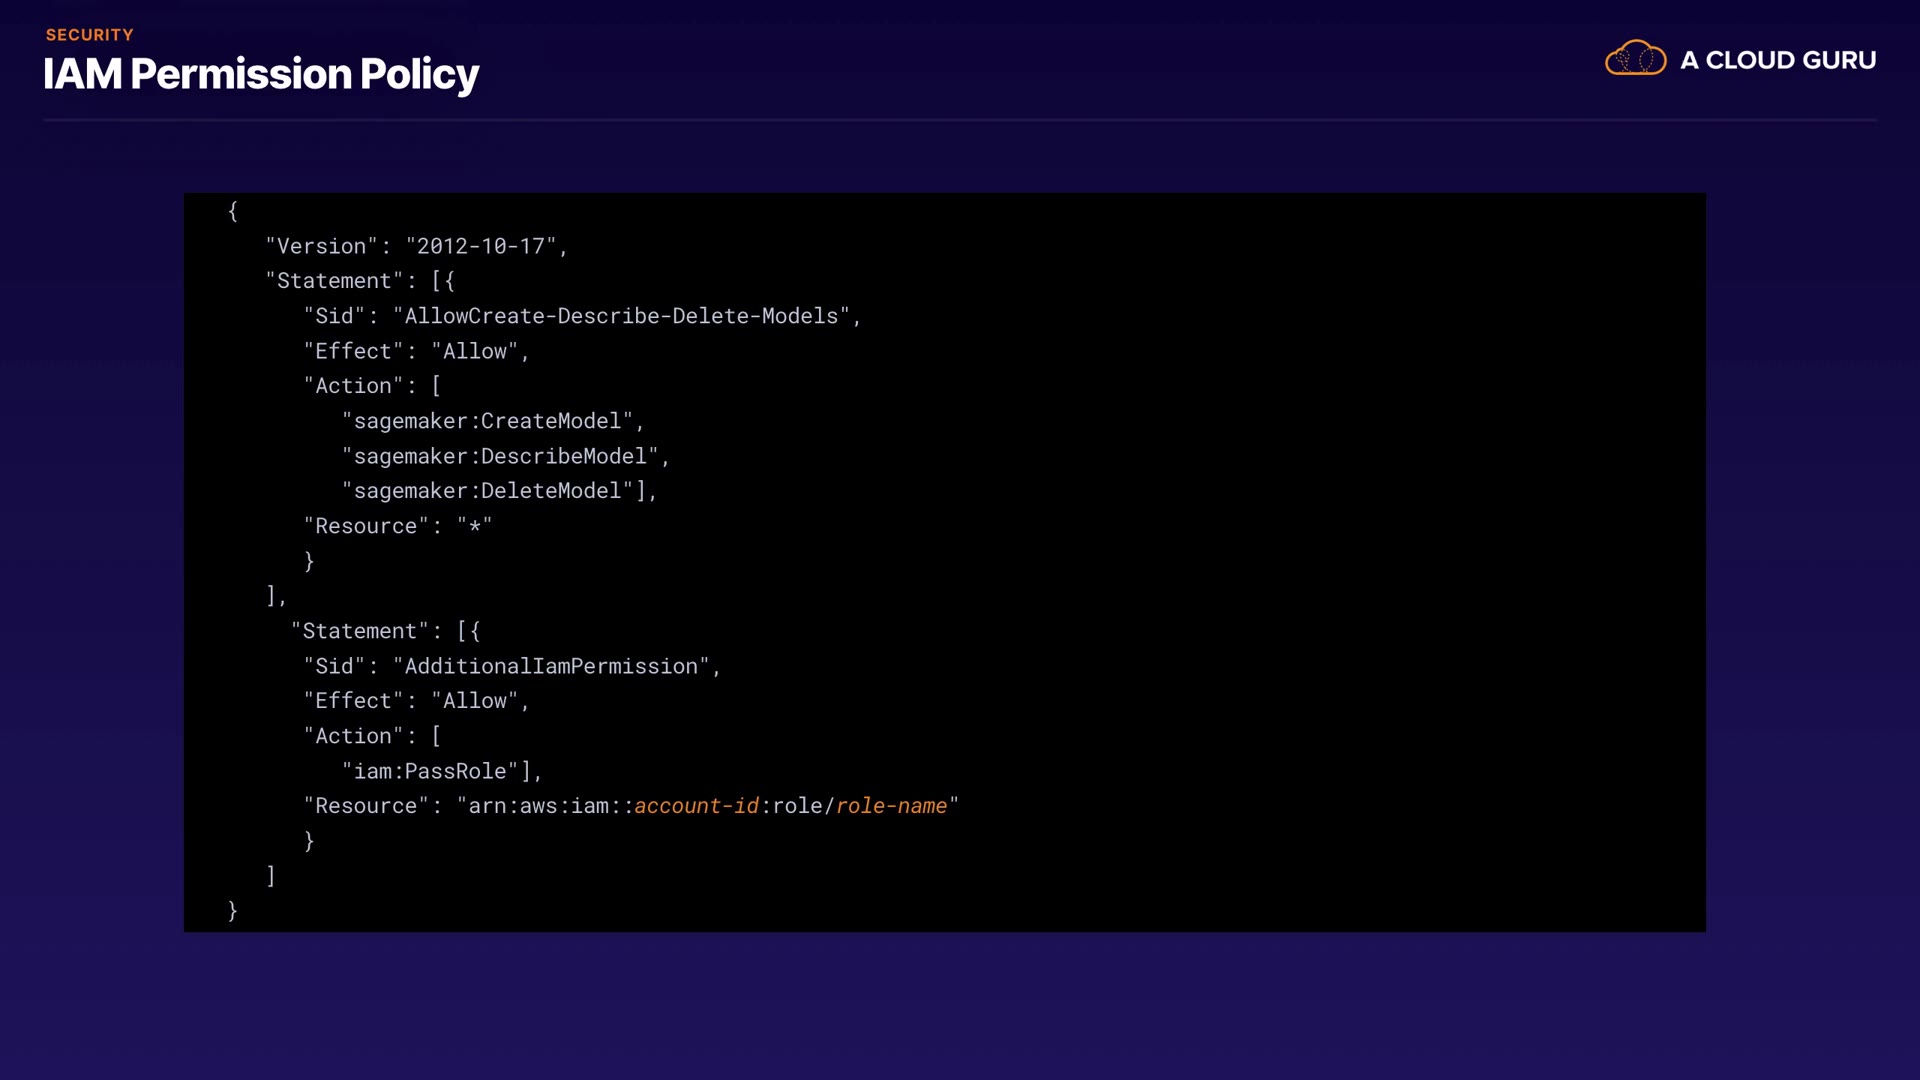The image size is (1920, 1080).
Task: Click the sagemaker:CreateModel action text
Action: 487,421
